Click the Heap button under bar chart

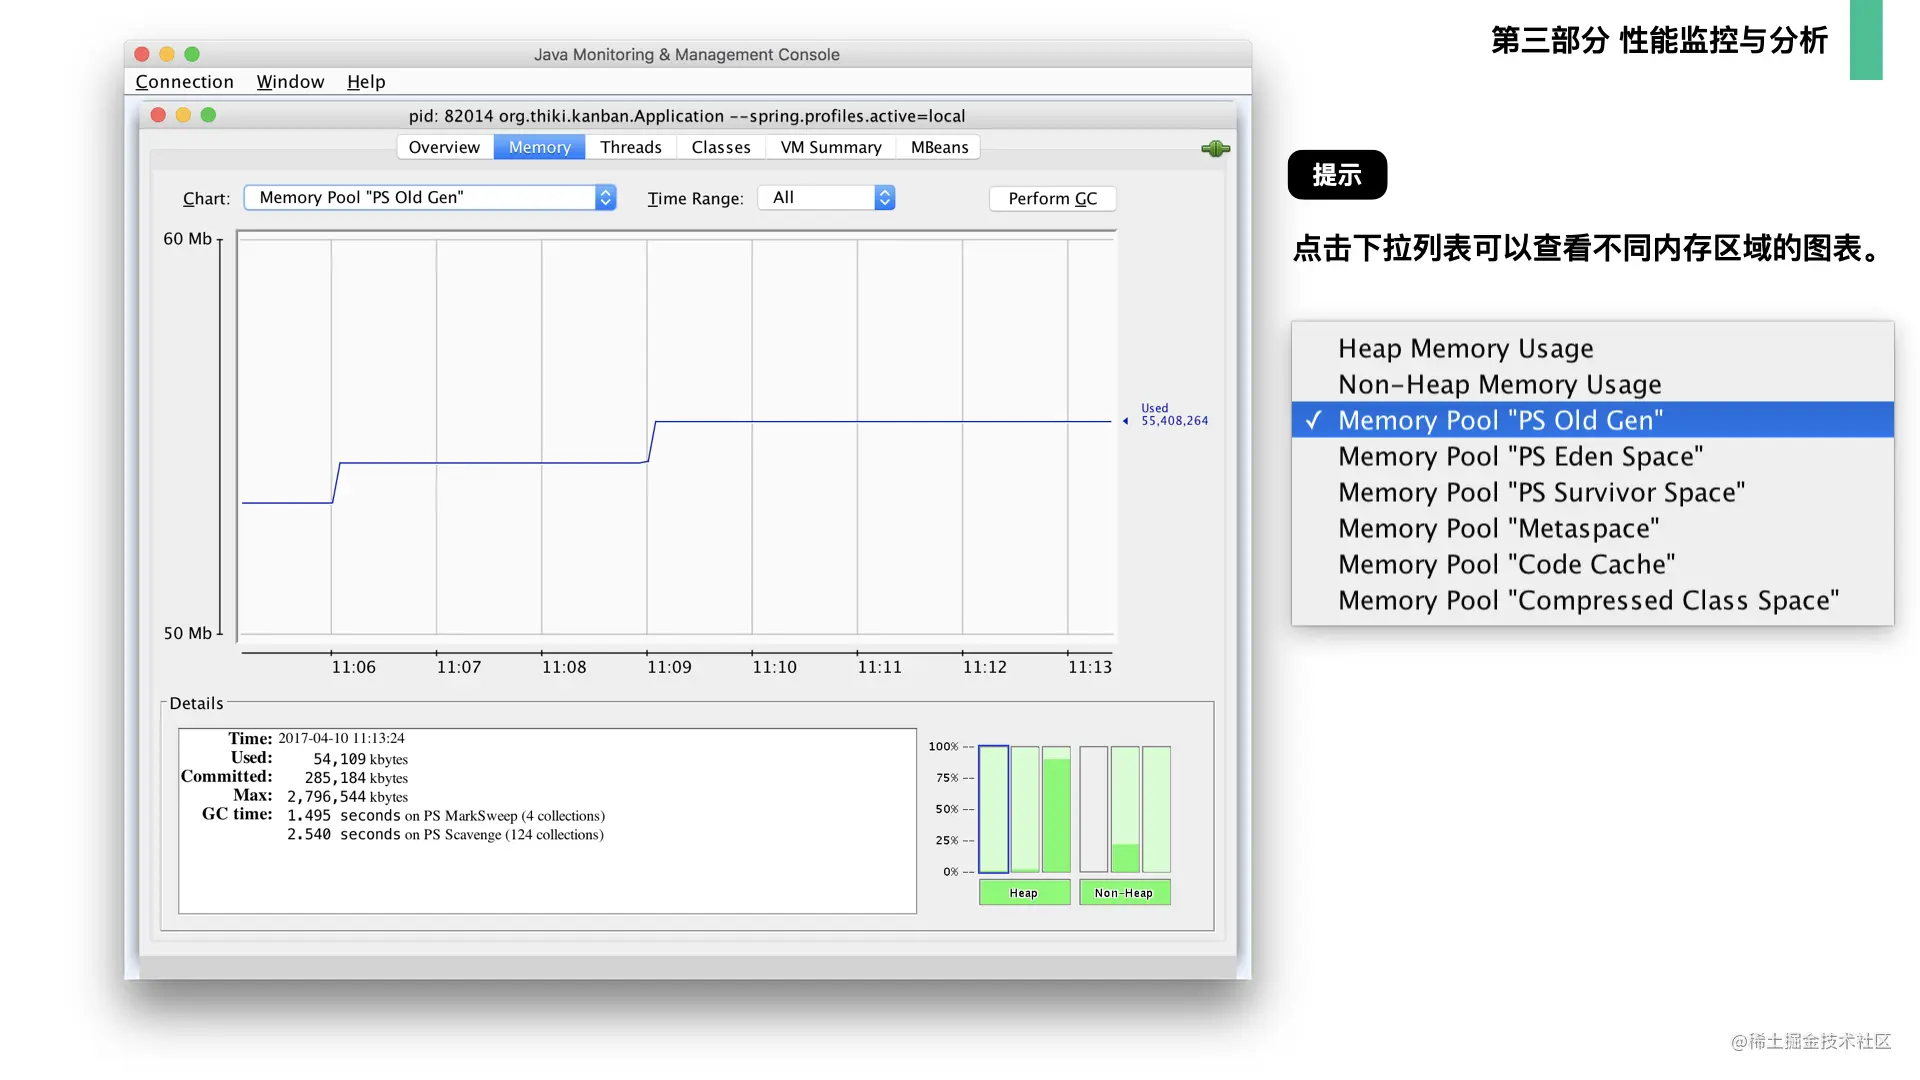coord(1024,893)
